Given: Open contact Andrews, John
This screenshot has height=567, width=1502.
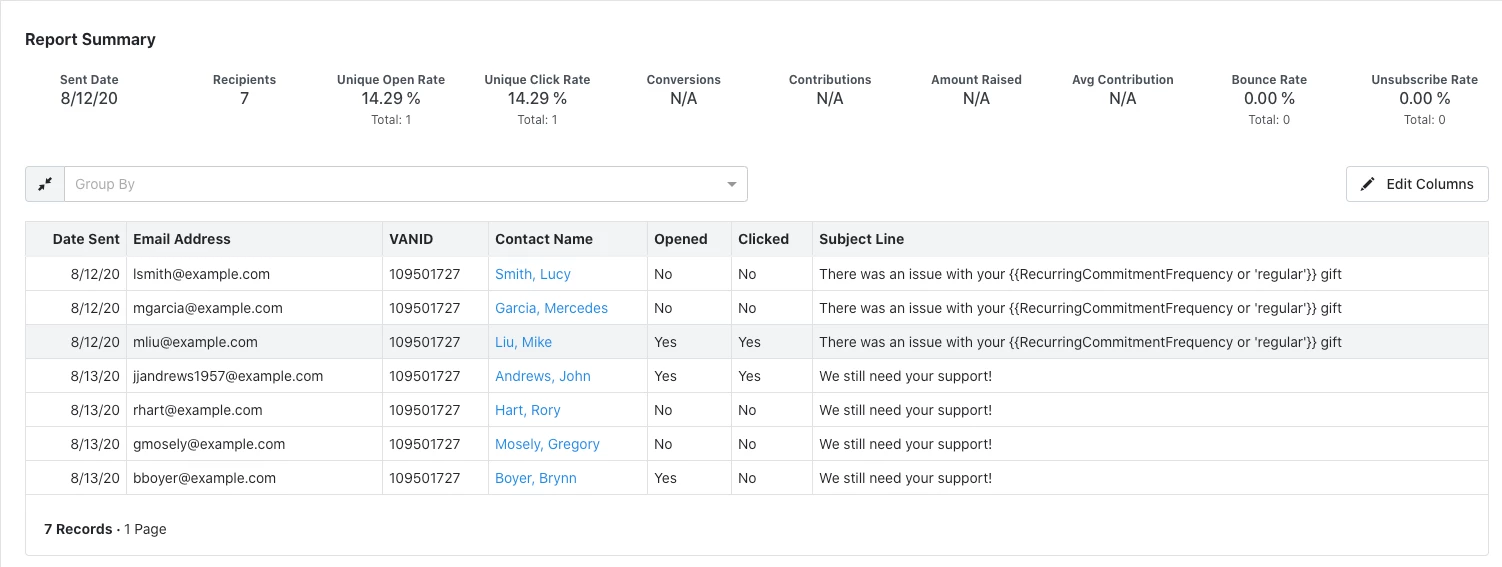Looking at the screenshot, I should coord(543,376).
